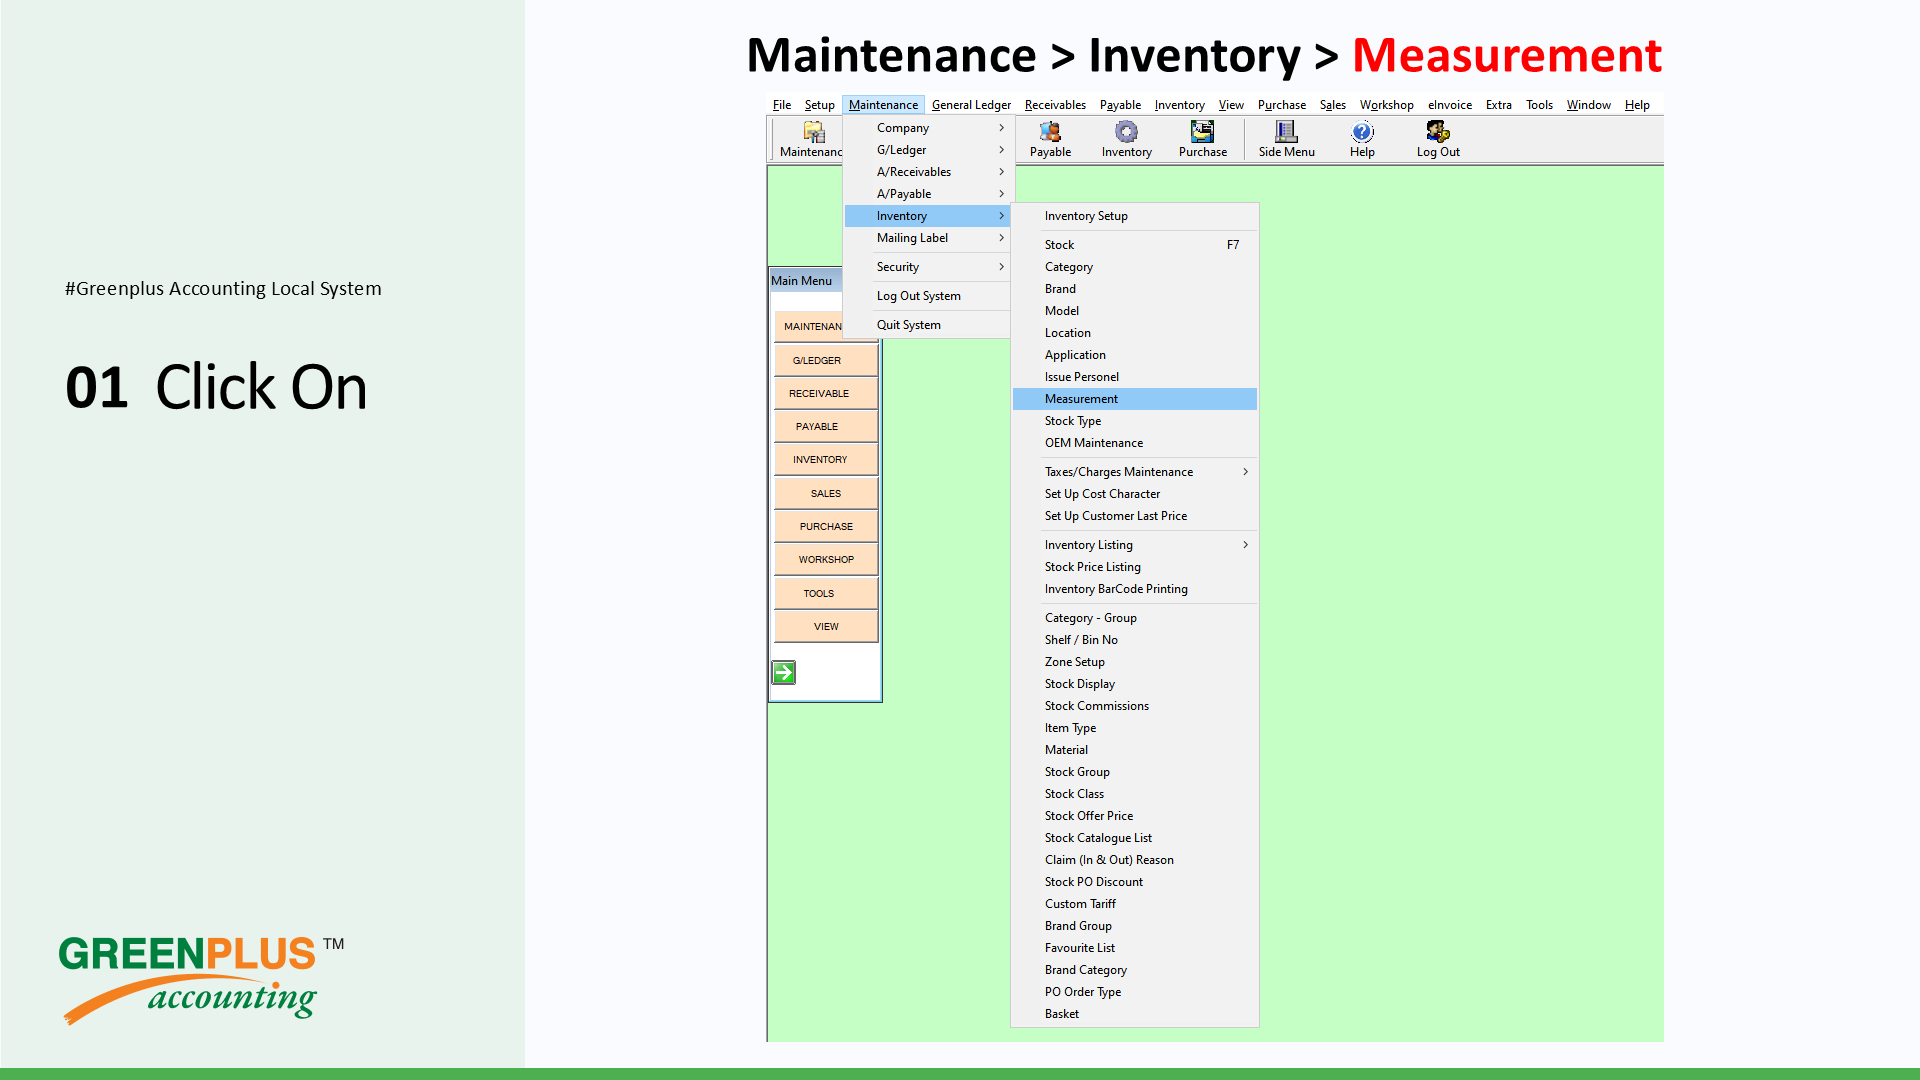Viewport: 1920px width, 1080px height.
Task: Click the Payable toolbar icon
Action: point(1050,139)
